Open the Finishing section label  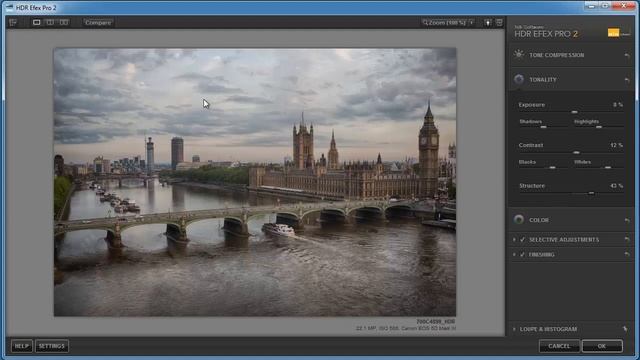[x=542, y=255]
